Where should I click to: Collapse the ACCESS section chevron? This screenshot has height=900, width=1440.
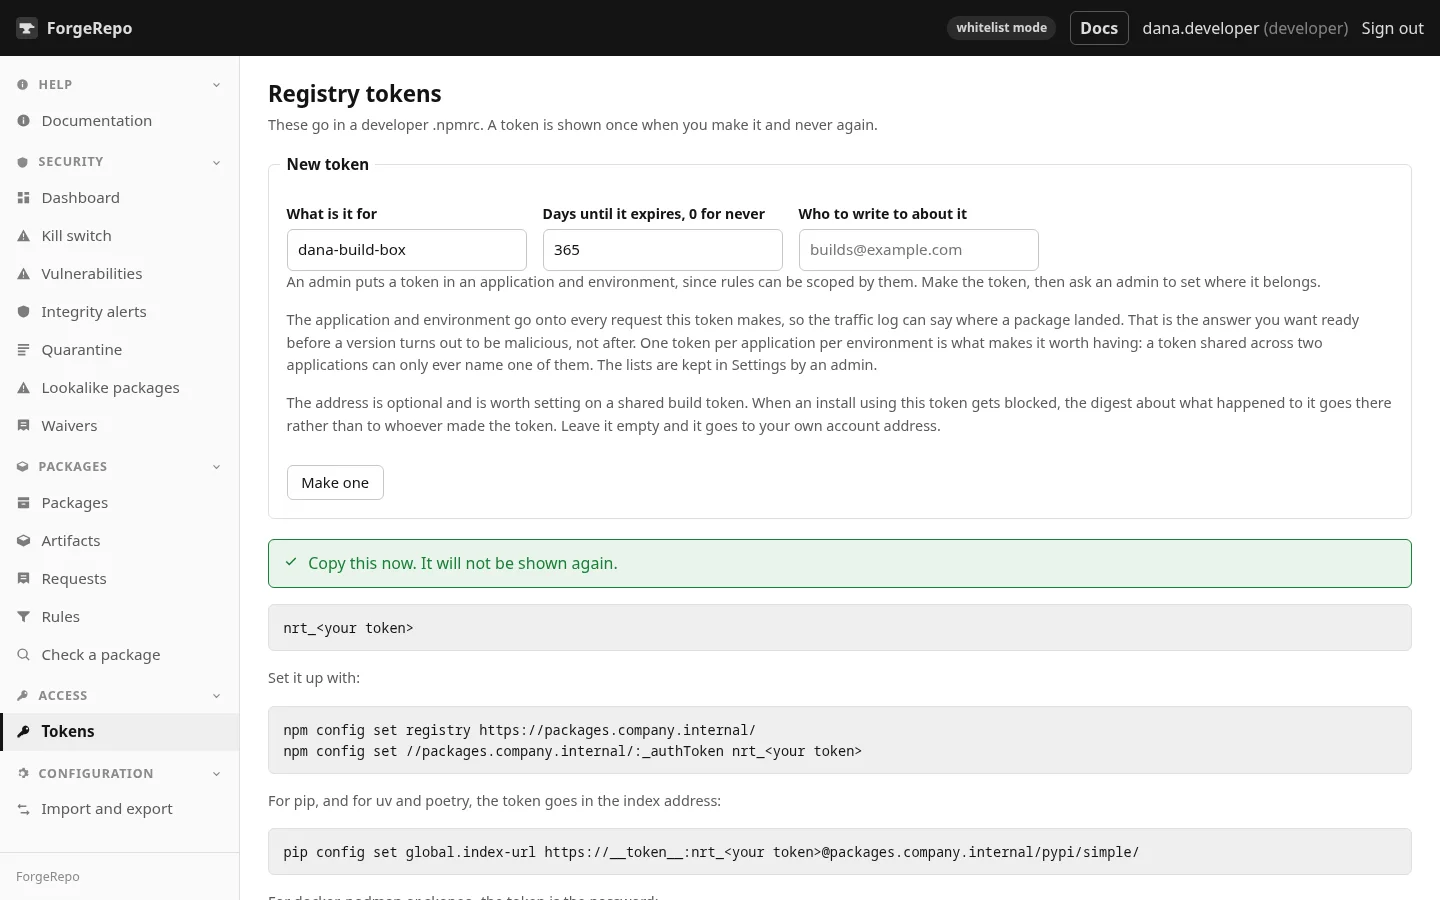click(x=216, y=696)
